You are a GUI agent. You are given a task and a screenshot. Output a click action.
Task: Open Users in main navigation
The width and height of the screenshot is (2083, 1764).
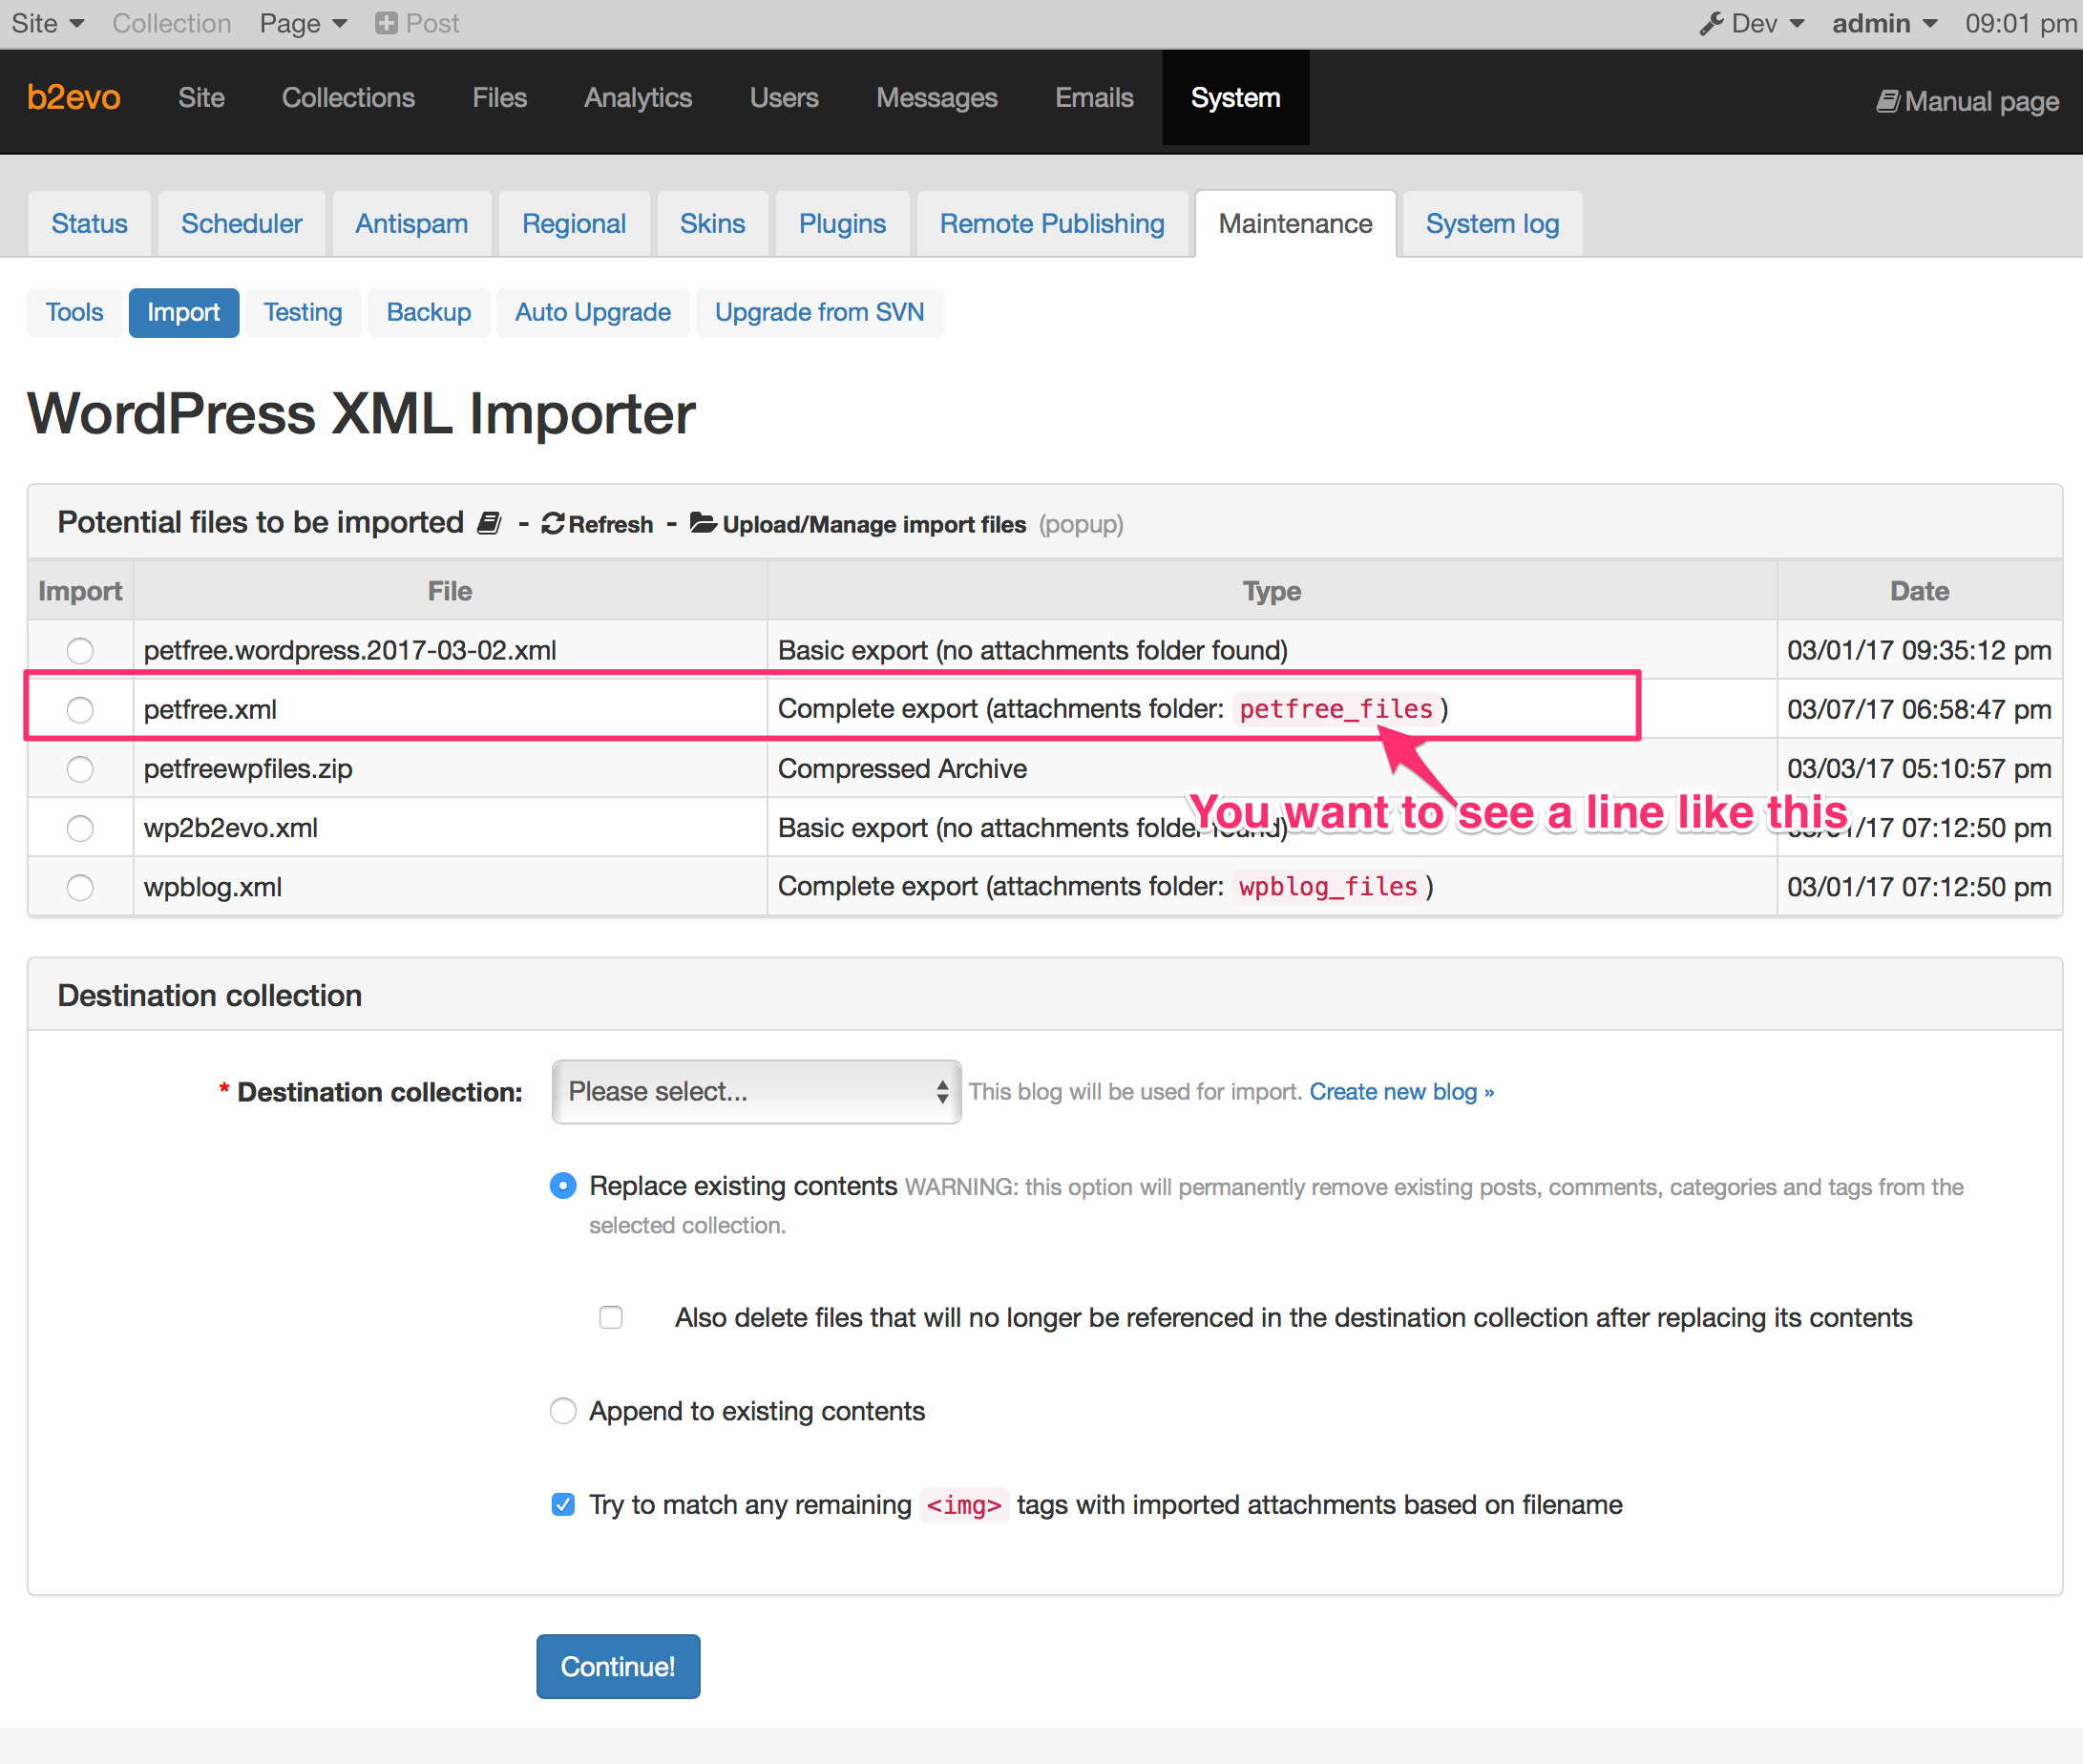(x=784, y=98)
